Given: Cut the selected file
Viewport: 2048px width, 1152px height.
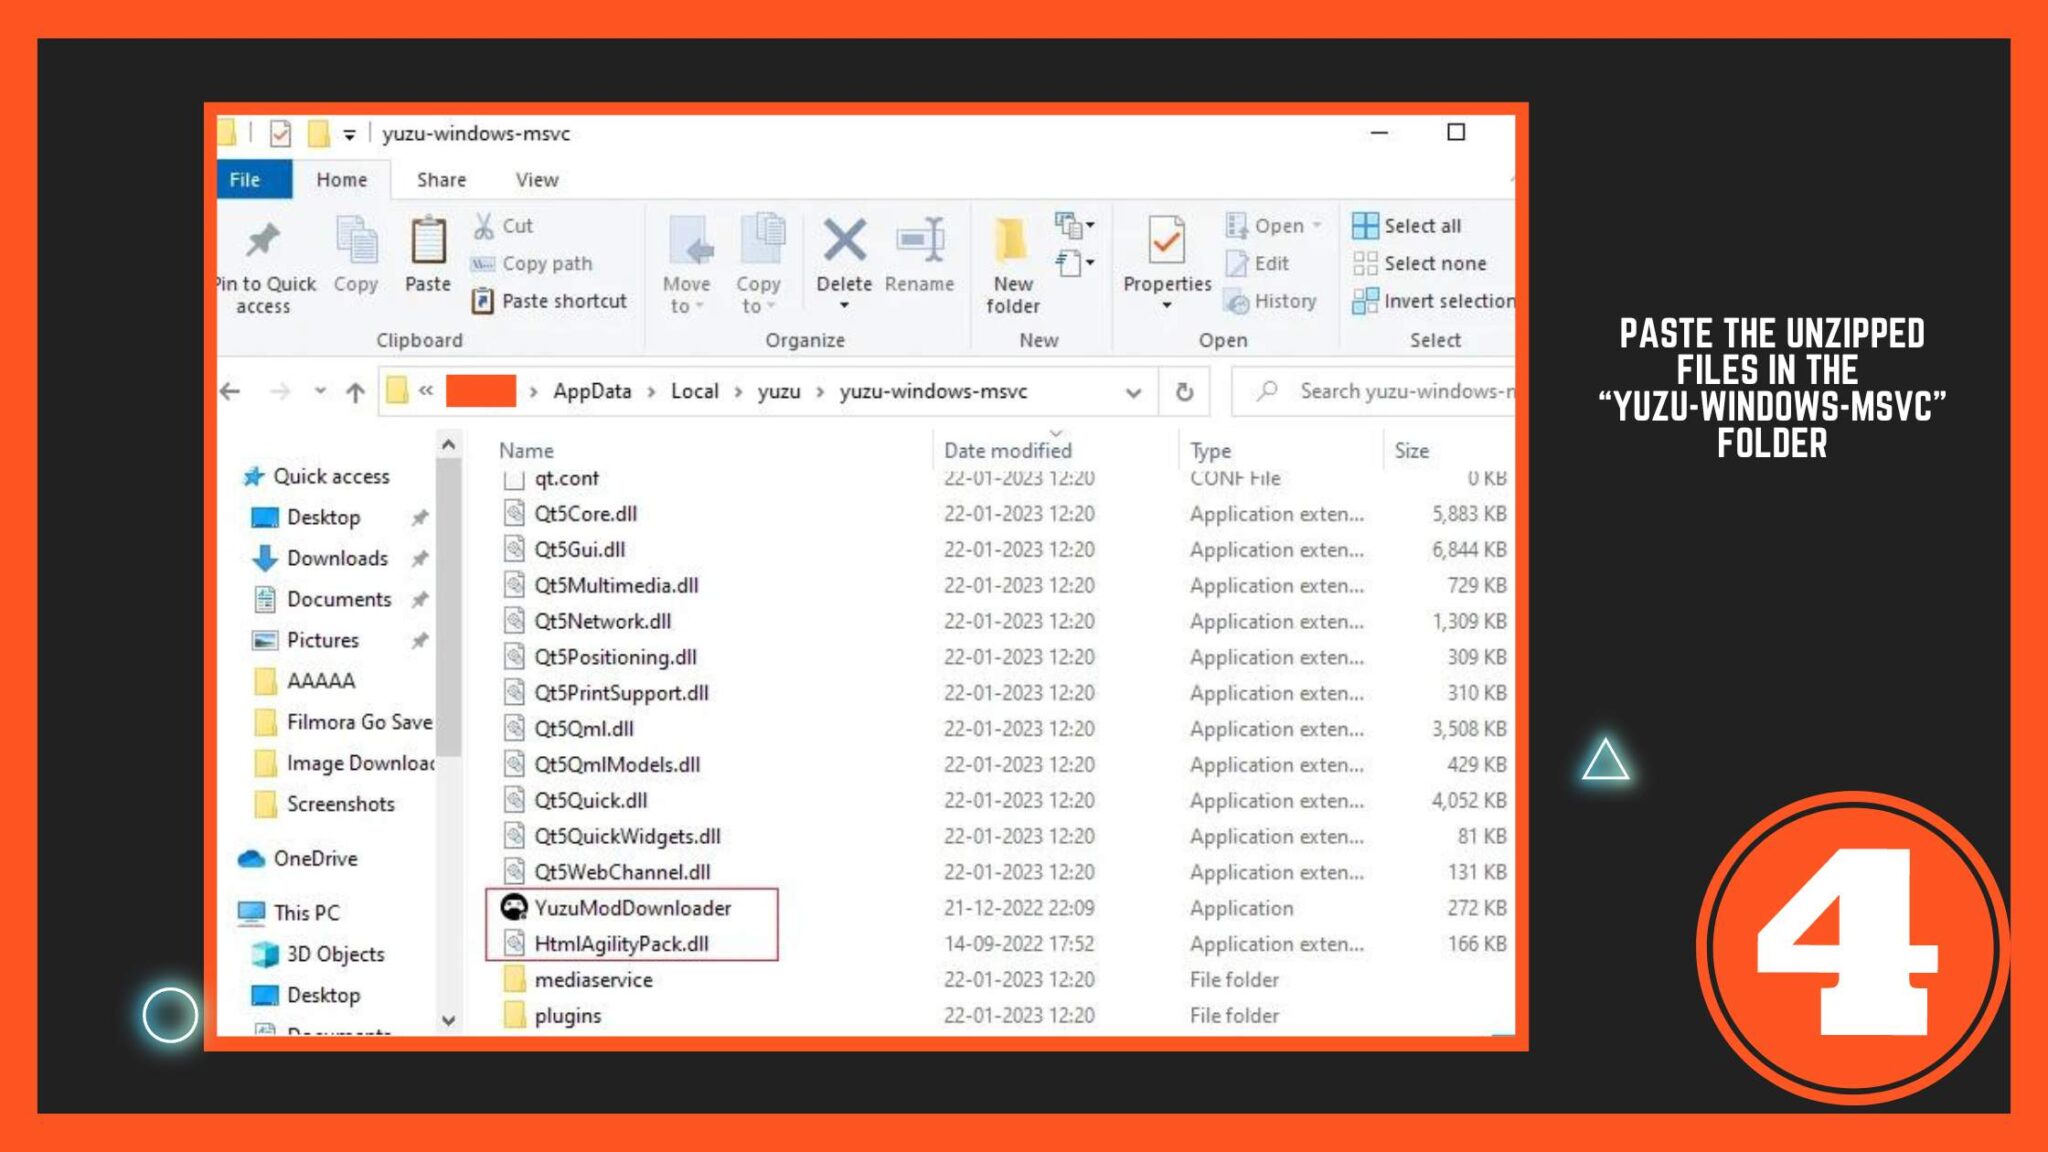Looking at the screenshot, I should 508,225.
